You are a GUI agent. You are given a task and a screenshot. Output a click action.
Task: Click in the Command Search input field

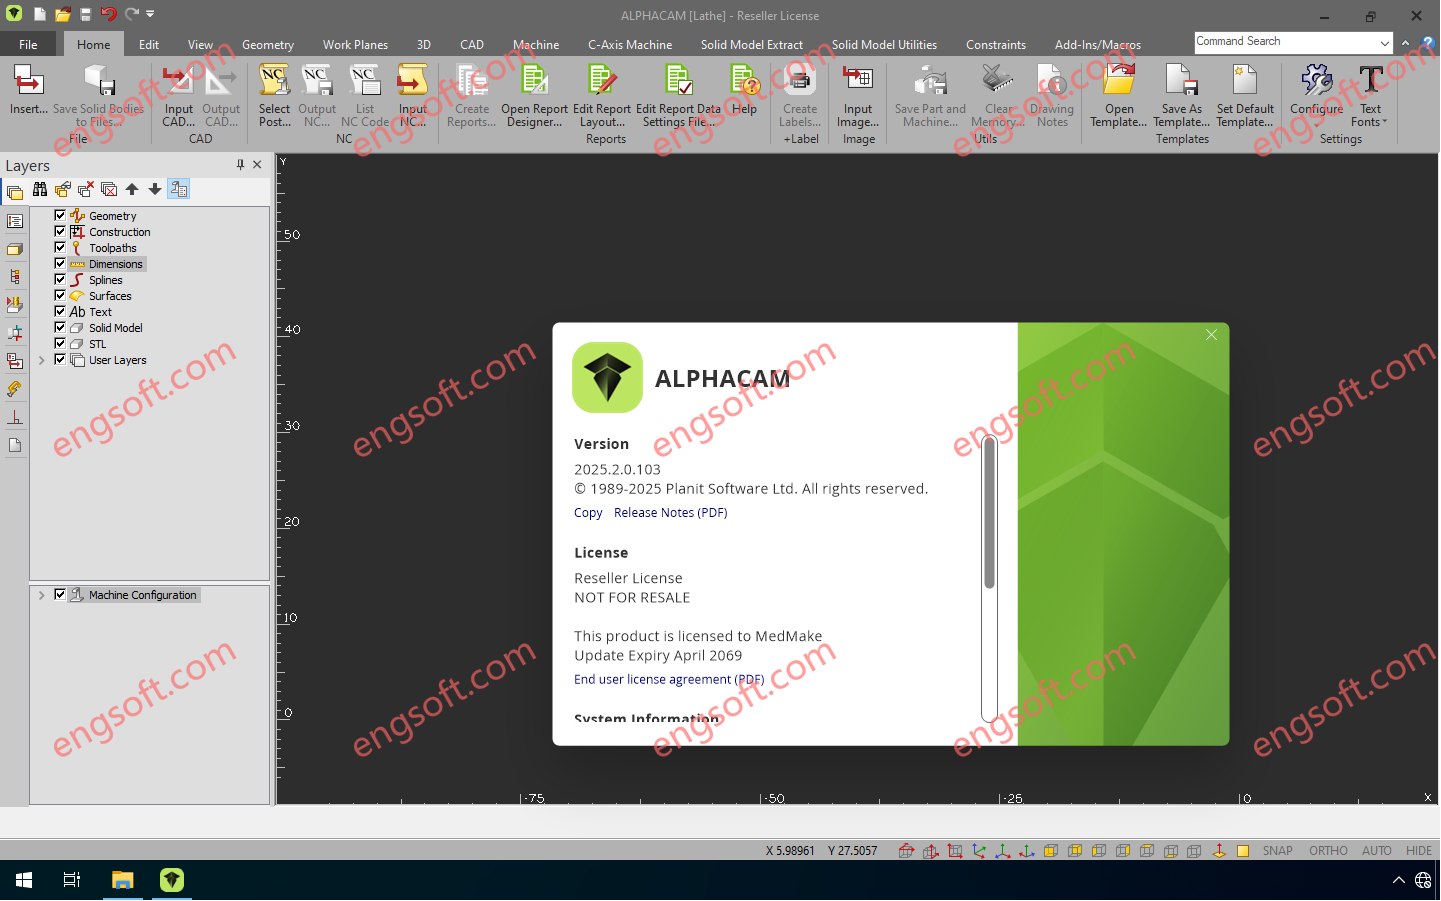[x=1285, y=43]
